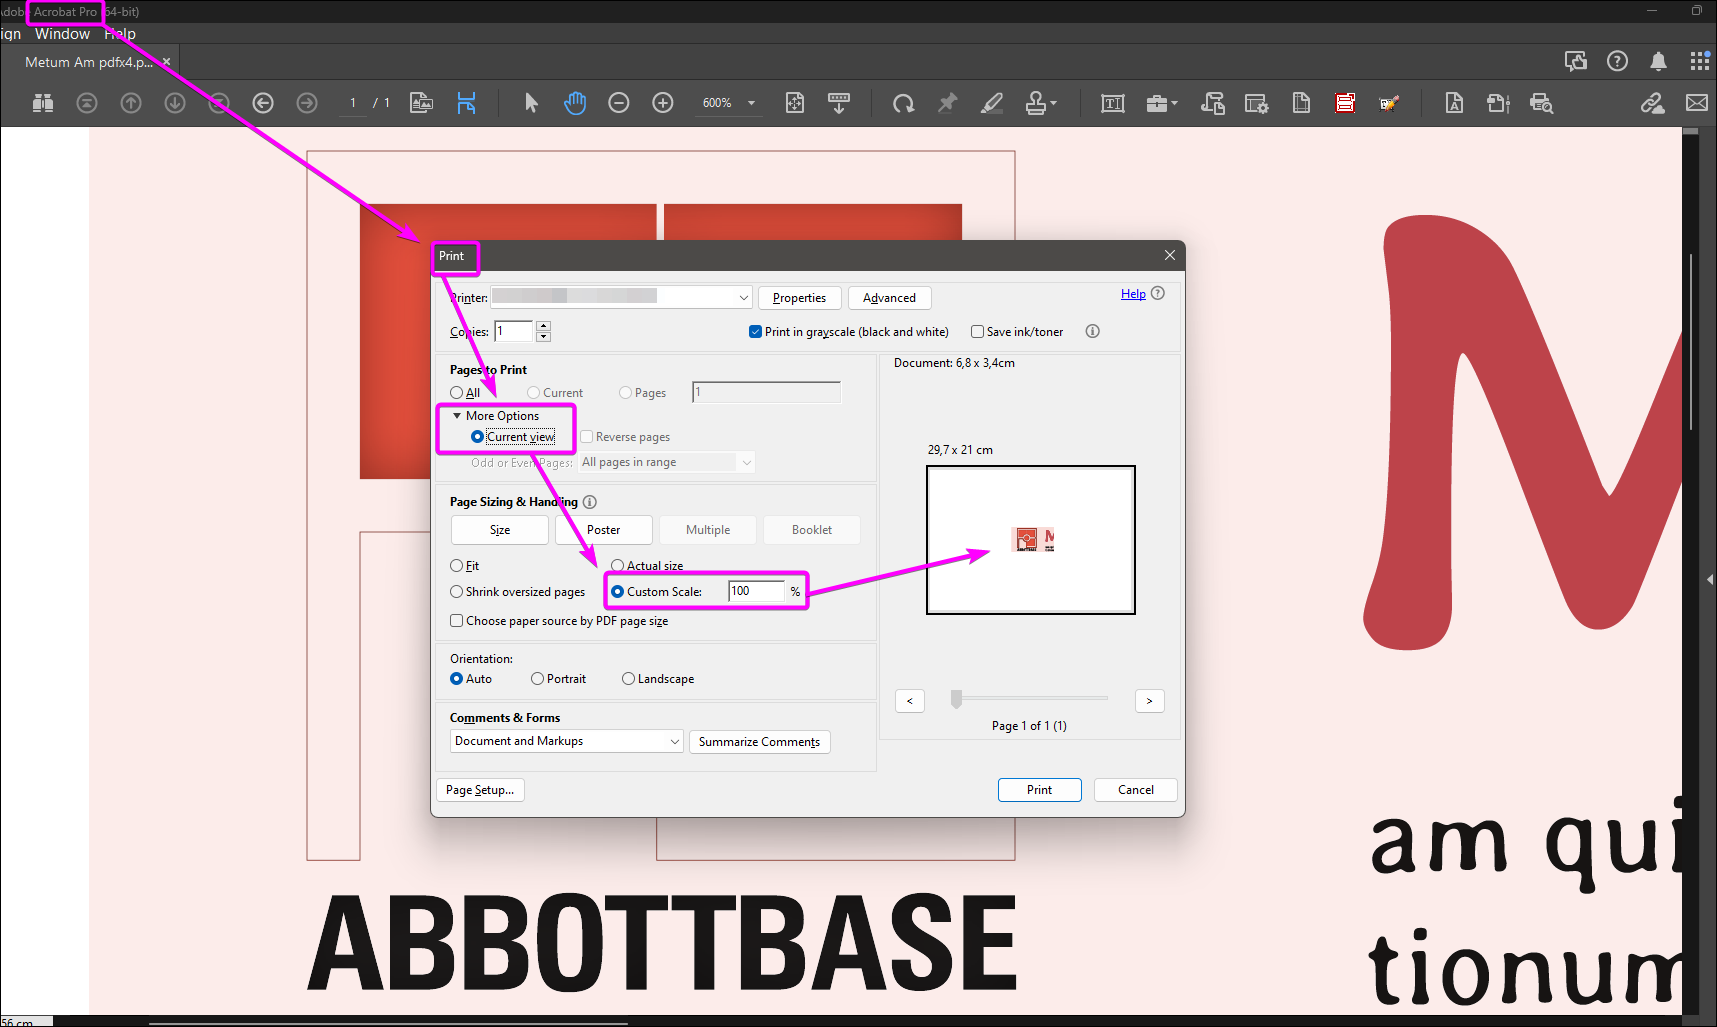
Task: Switch to the Metum Am pdfx4 document tab
Action: [85, 61]
